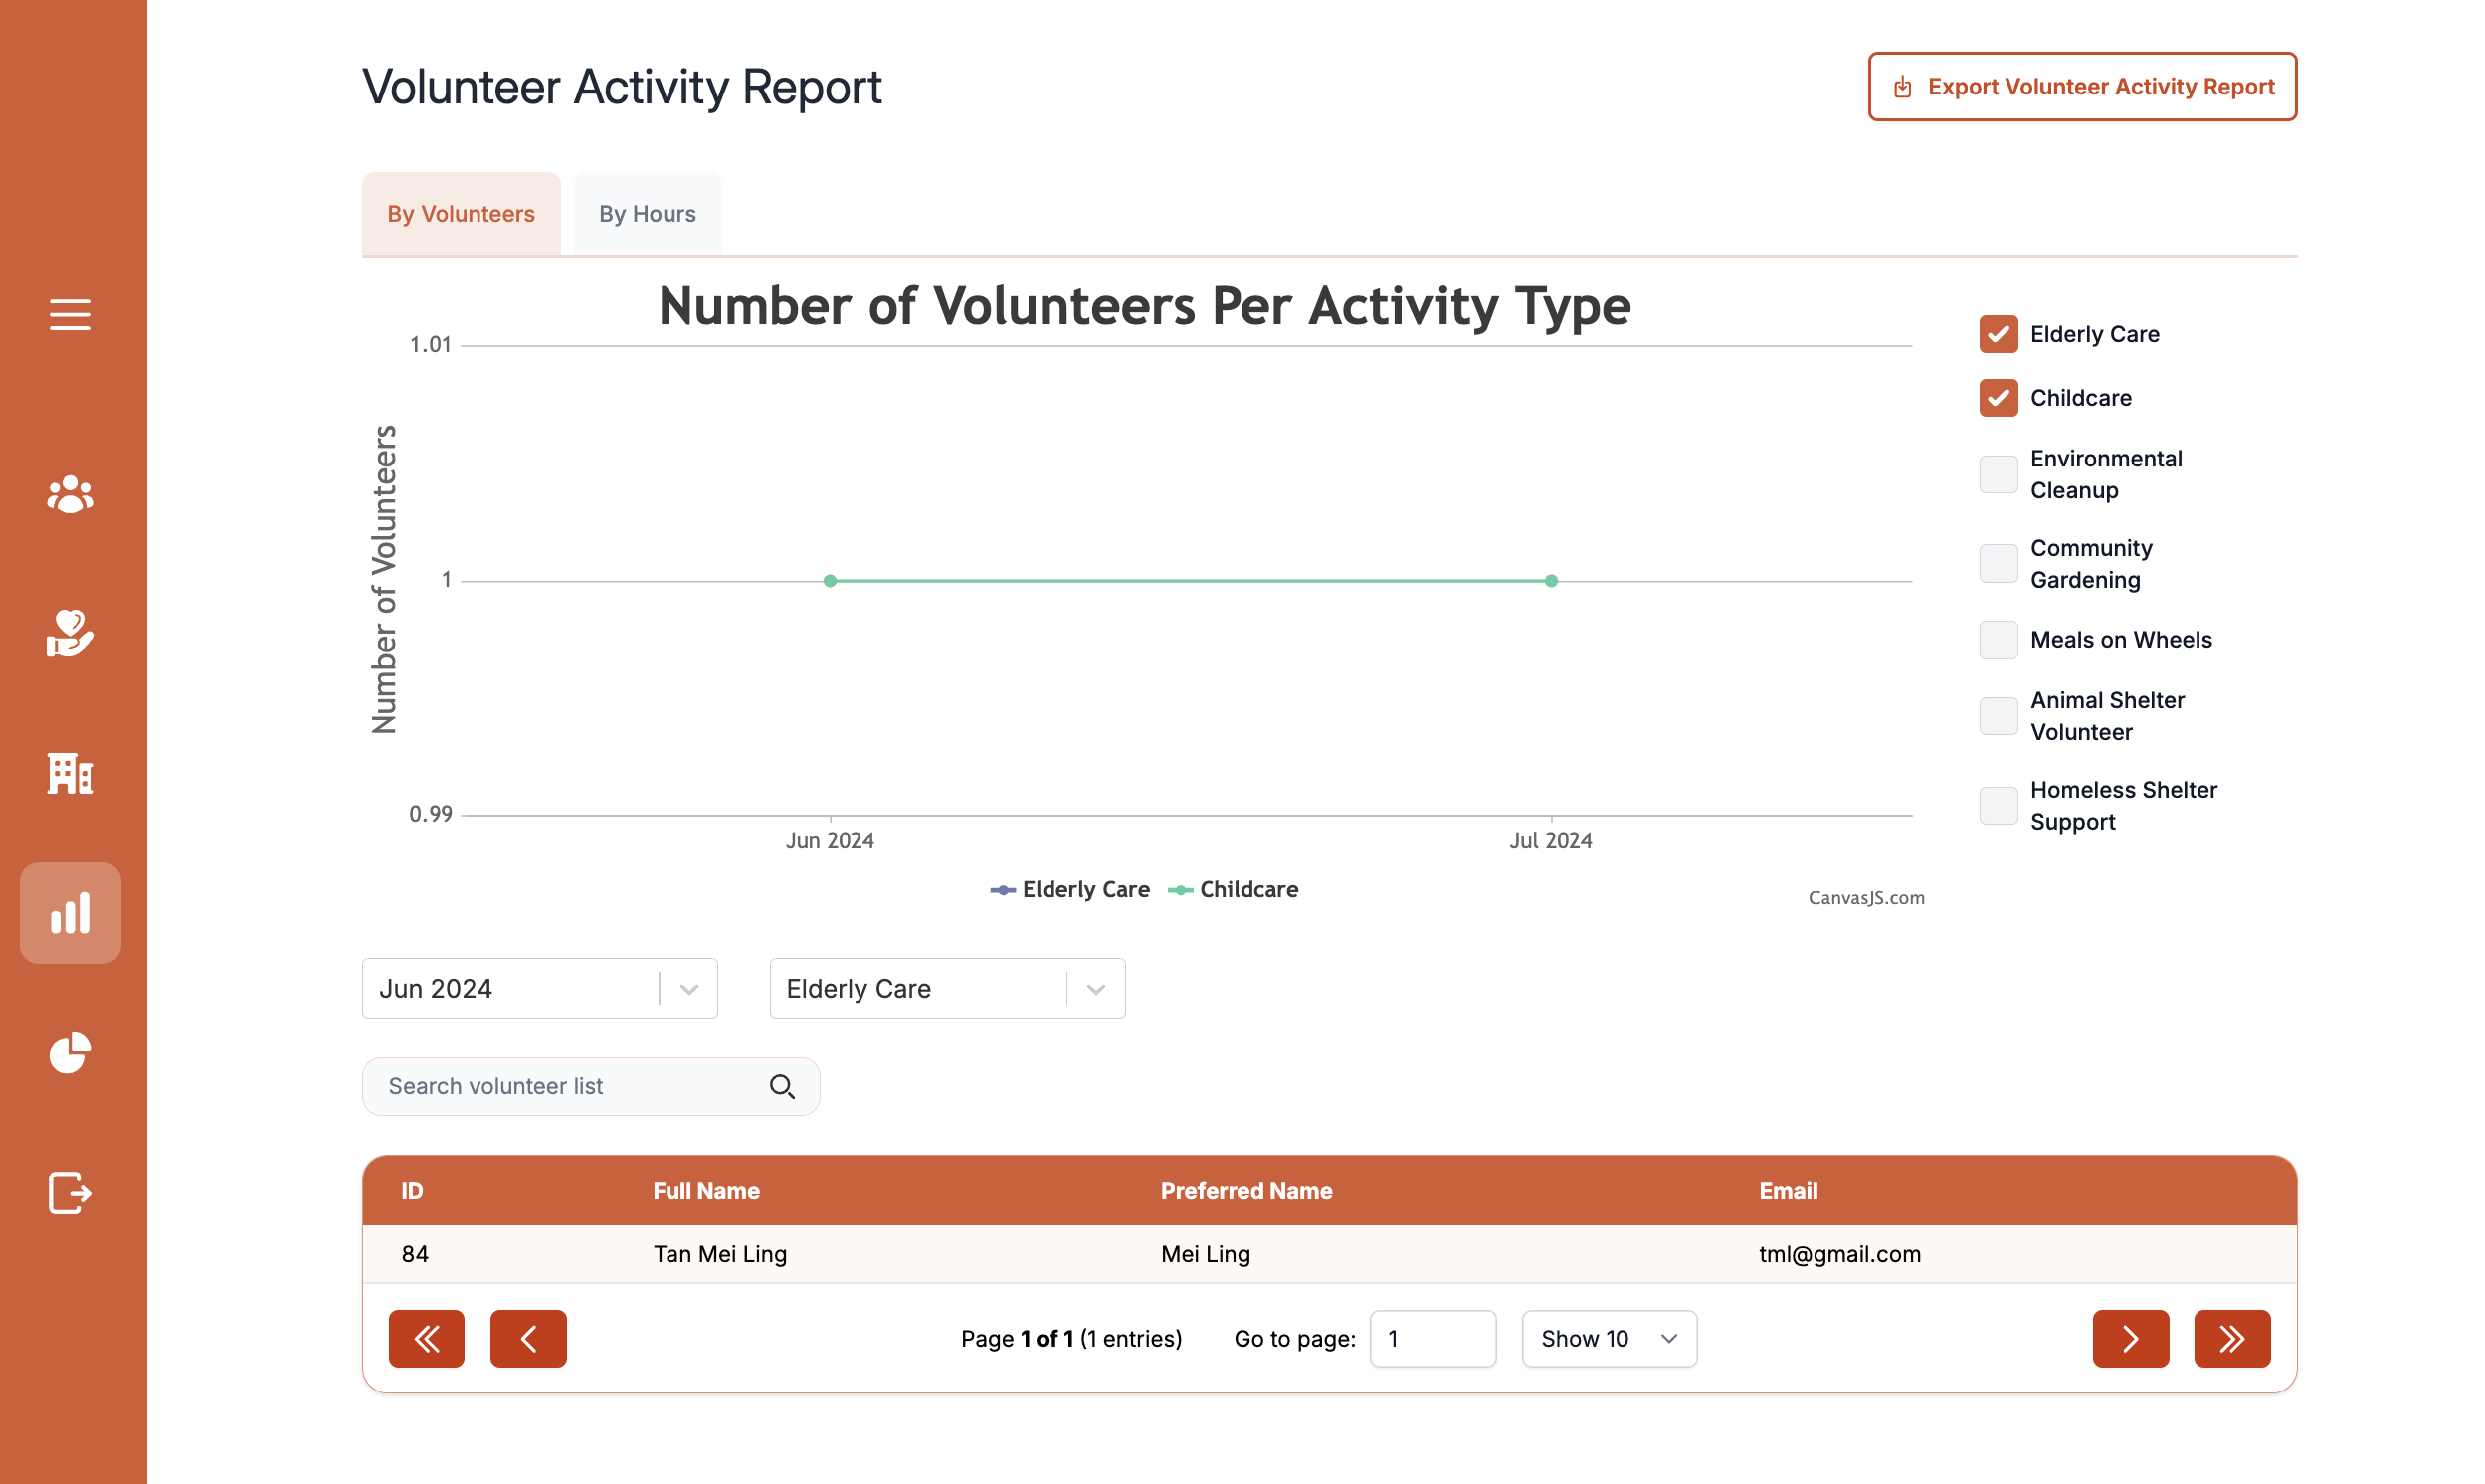
Task: Click the logout icon in sidebar
Action: pyautogui.click(x=70, y=1192)
